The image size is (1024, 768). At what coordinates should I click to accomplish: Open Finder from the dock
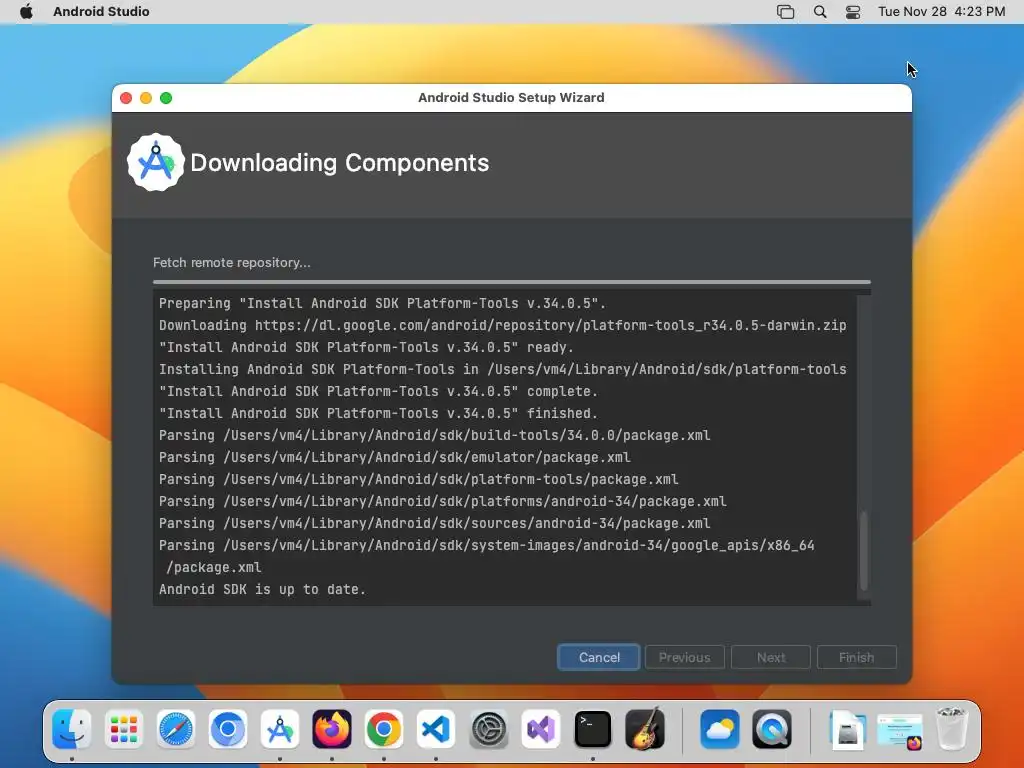(72, 729)
